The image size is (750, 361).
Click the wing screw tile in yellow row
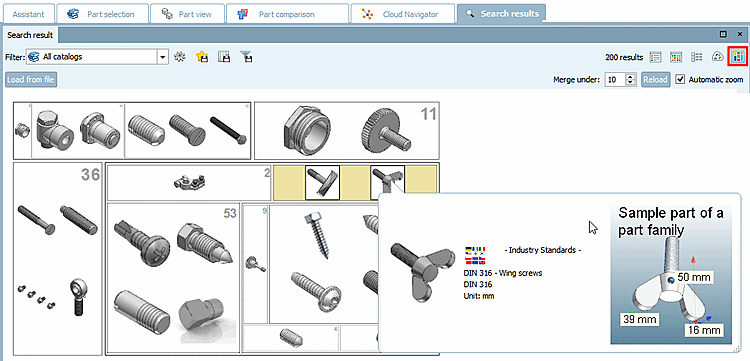387,179
